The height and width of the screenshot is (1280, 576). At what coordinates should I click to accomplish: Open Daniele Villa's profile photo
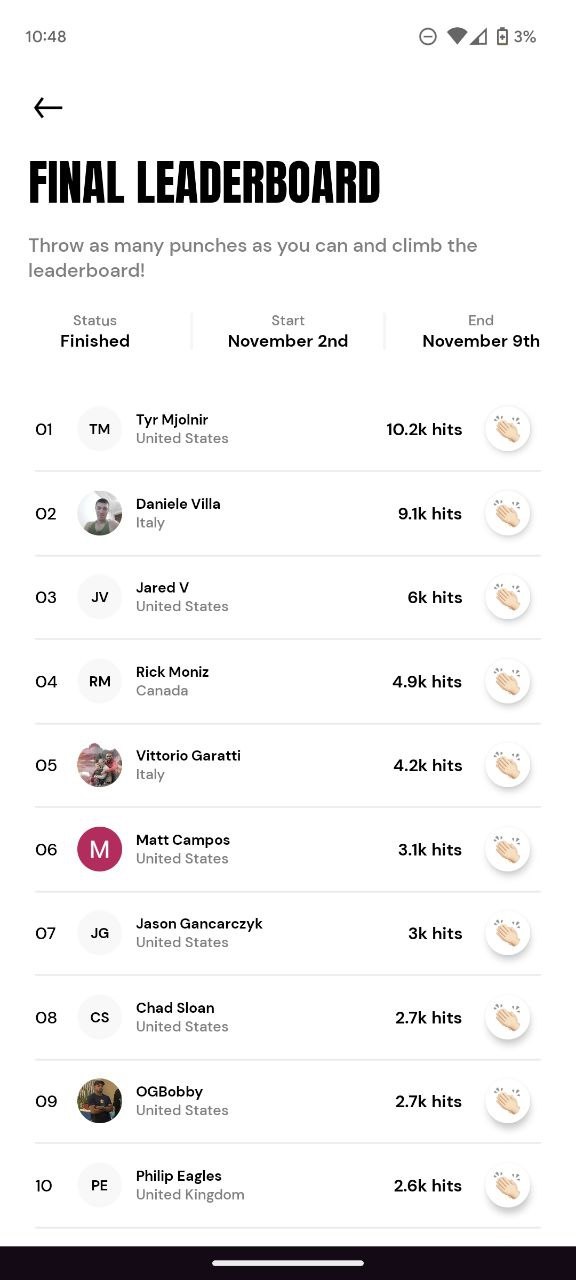click(100, 513)
